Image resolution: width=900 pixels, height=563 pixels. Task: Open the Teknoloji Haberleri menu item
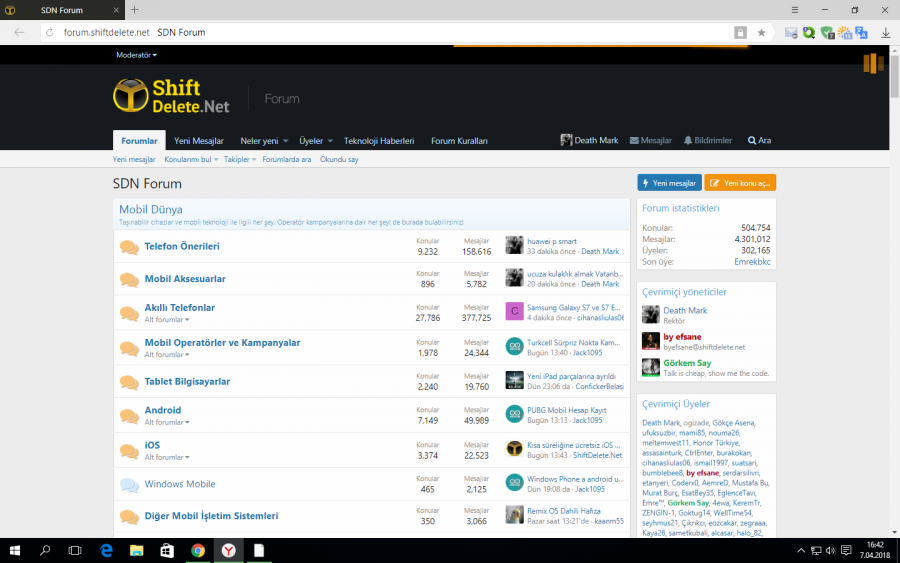coord(379,141)
